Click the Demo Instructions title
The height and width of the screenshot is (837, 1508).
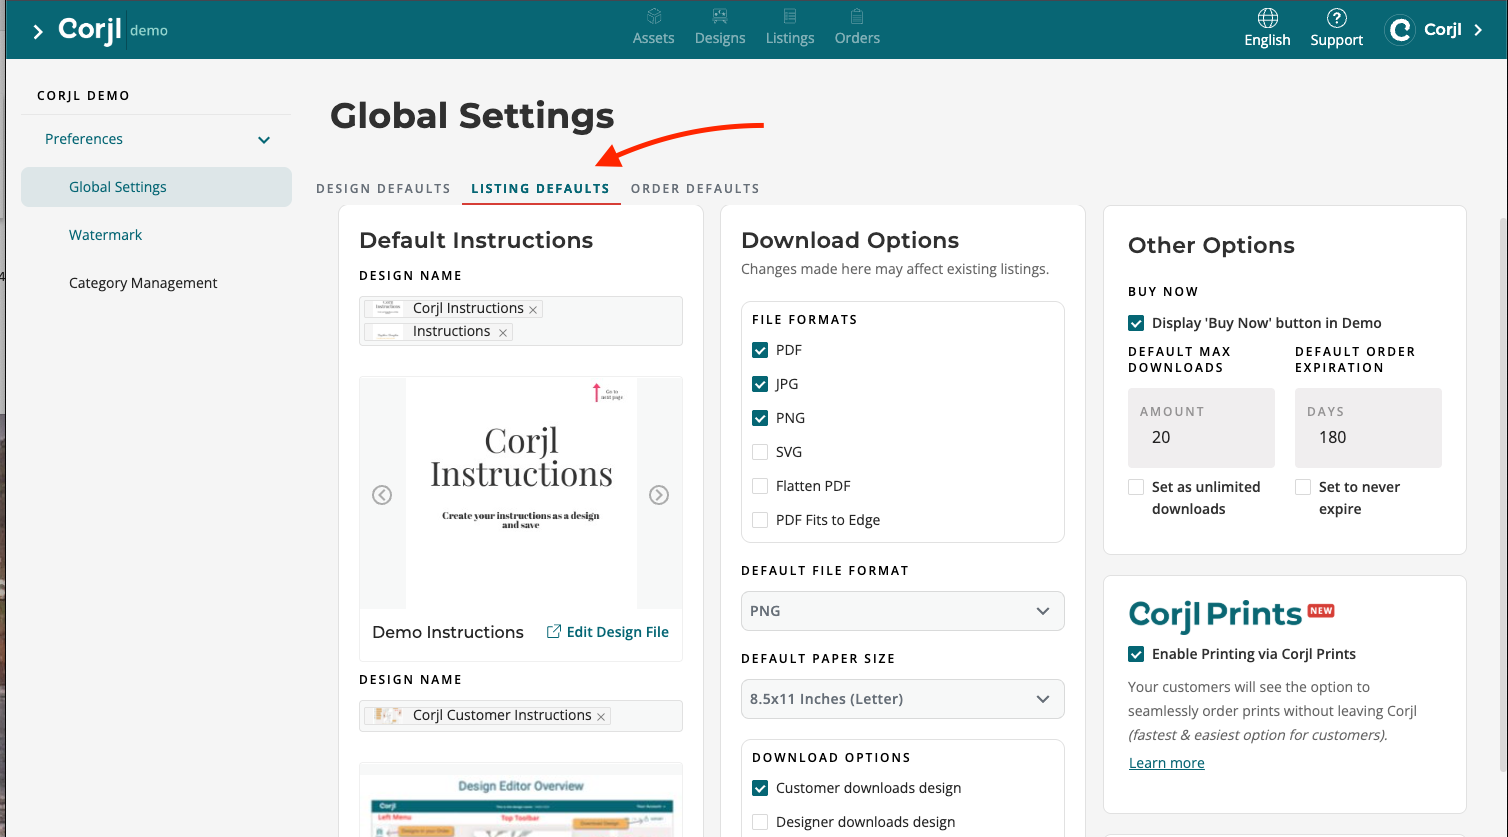tap(448, 632)
